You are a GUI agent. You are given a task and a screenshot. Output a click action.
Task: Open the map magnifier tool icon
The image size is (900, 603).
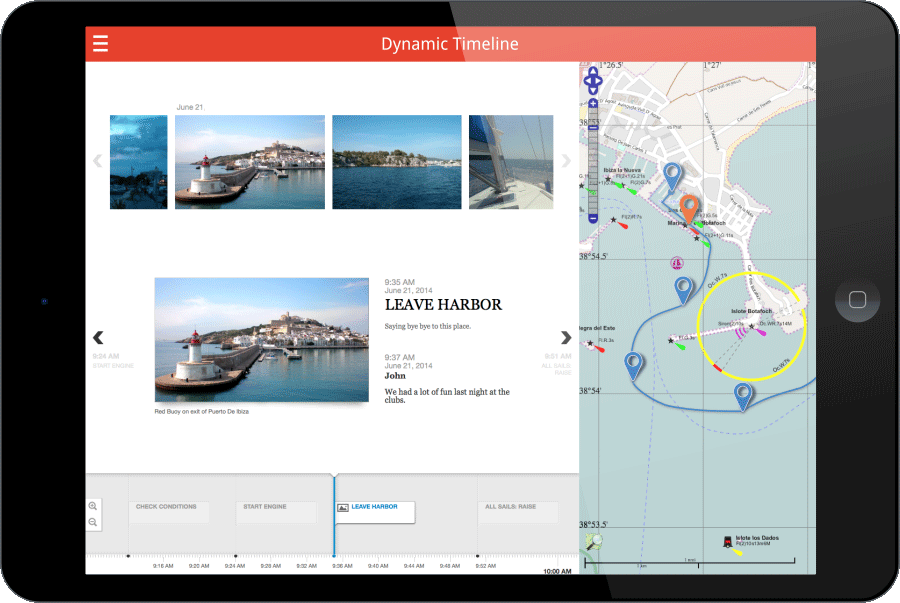pos(594,541)
